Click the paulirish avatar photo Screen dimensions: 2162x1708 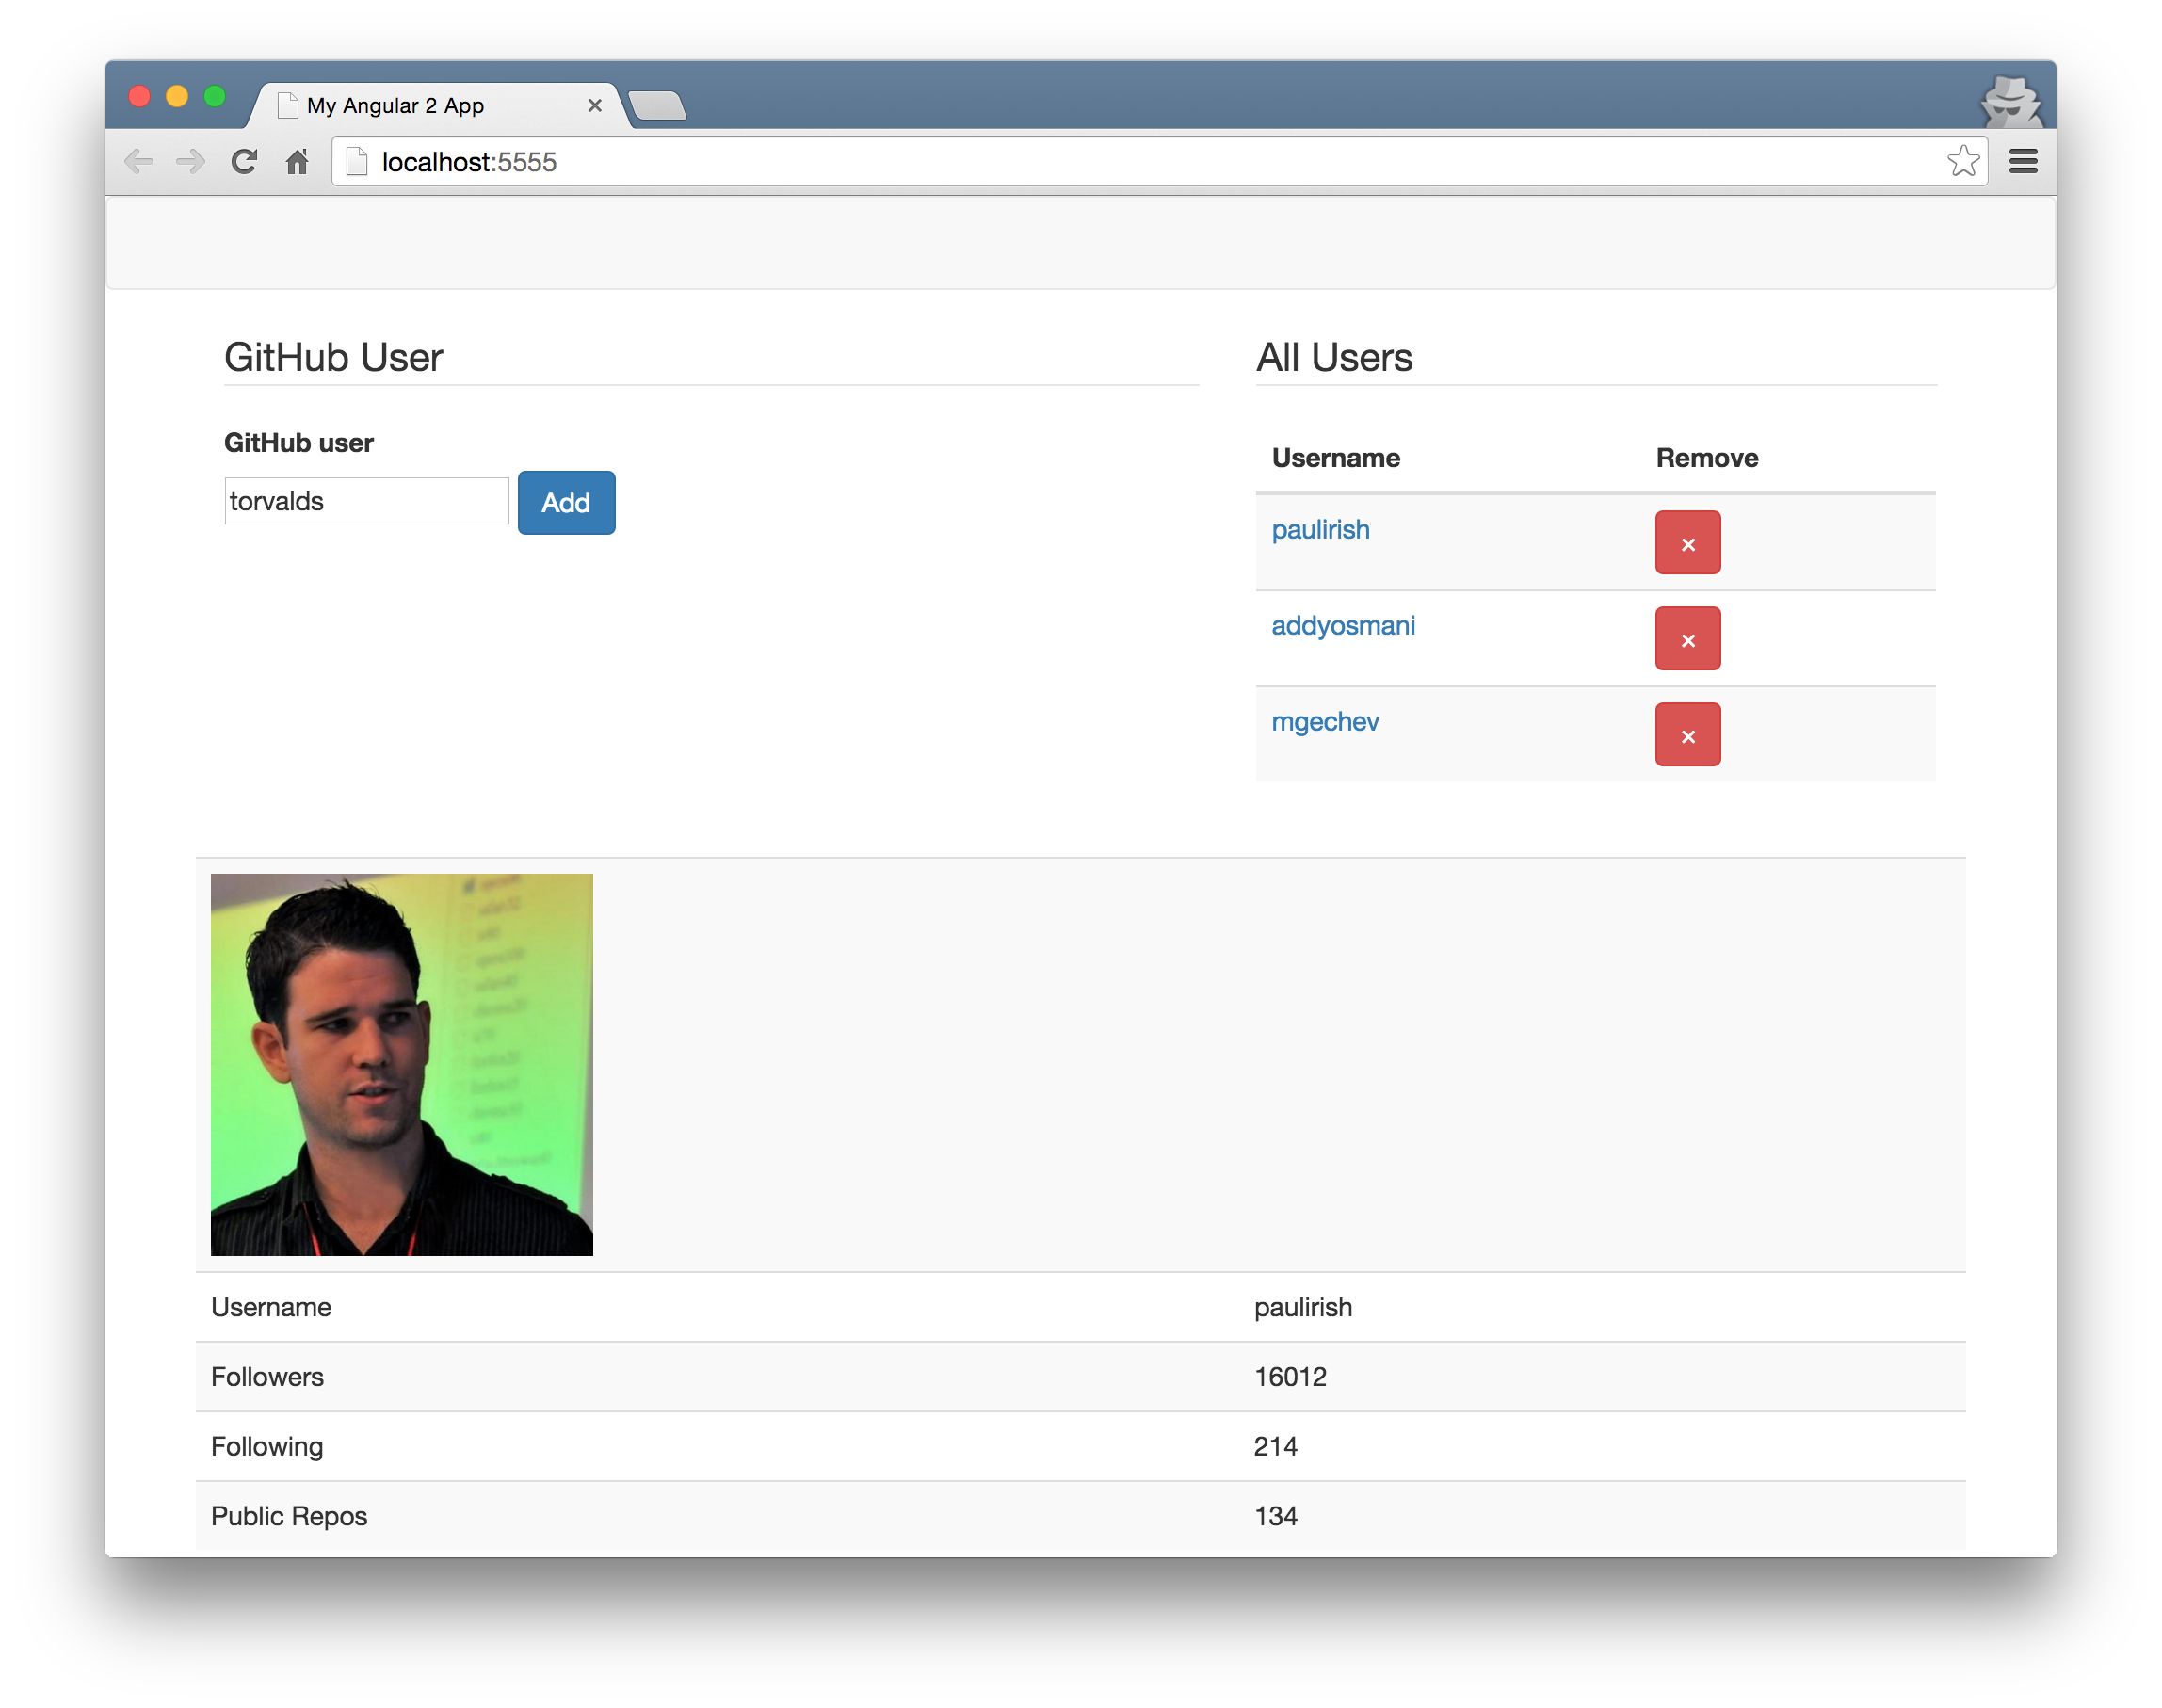(x=402, y=1065)
